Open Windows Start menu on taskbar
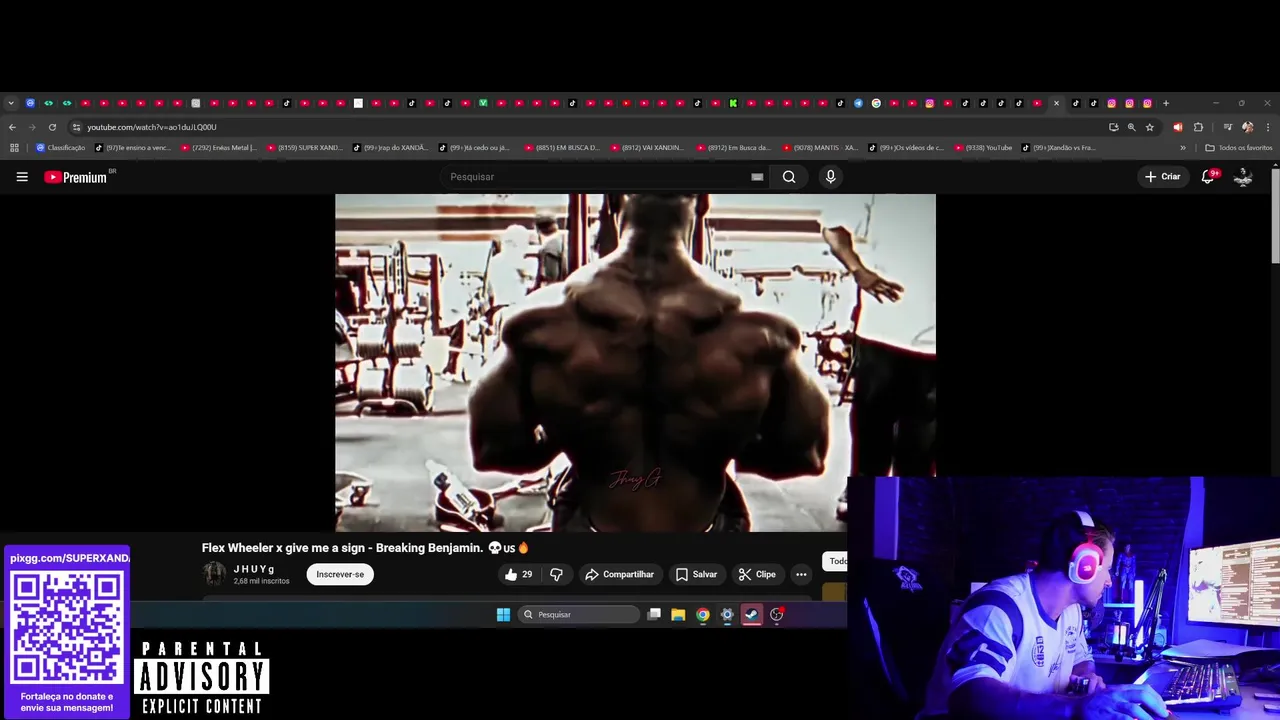Image resolution: width=1280 pixels, height=720 pixels. tap(503, 615)
